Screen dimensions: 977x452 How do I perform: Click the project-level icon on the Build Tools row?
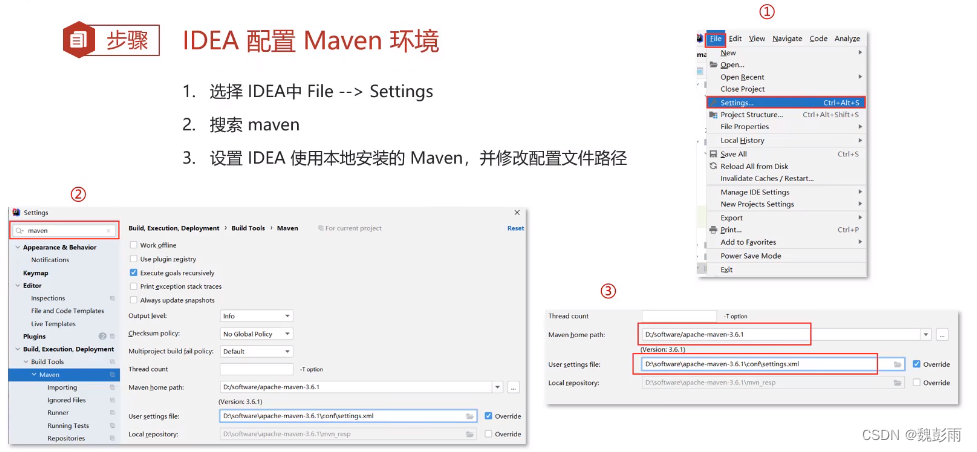tap(113, 362)
